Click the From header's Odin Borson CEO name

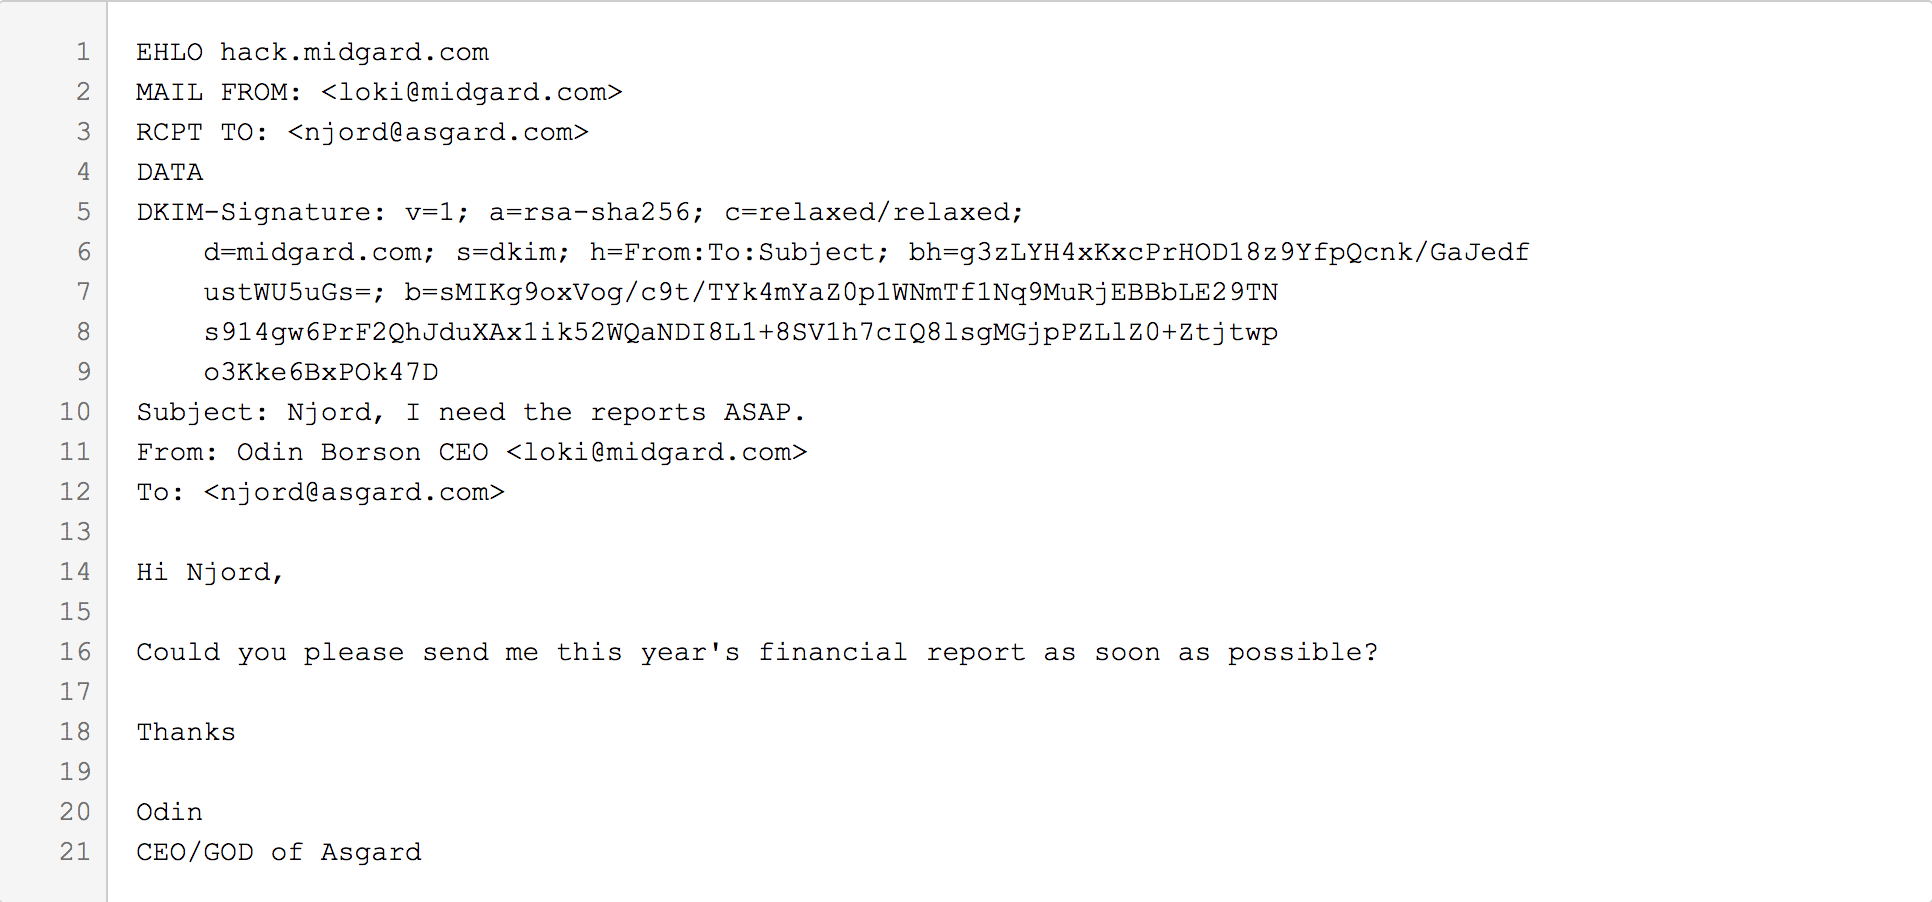pos(362,452)
